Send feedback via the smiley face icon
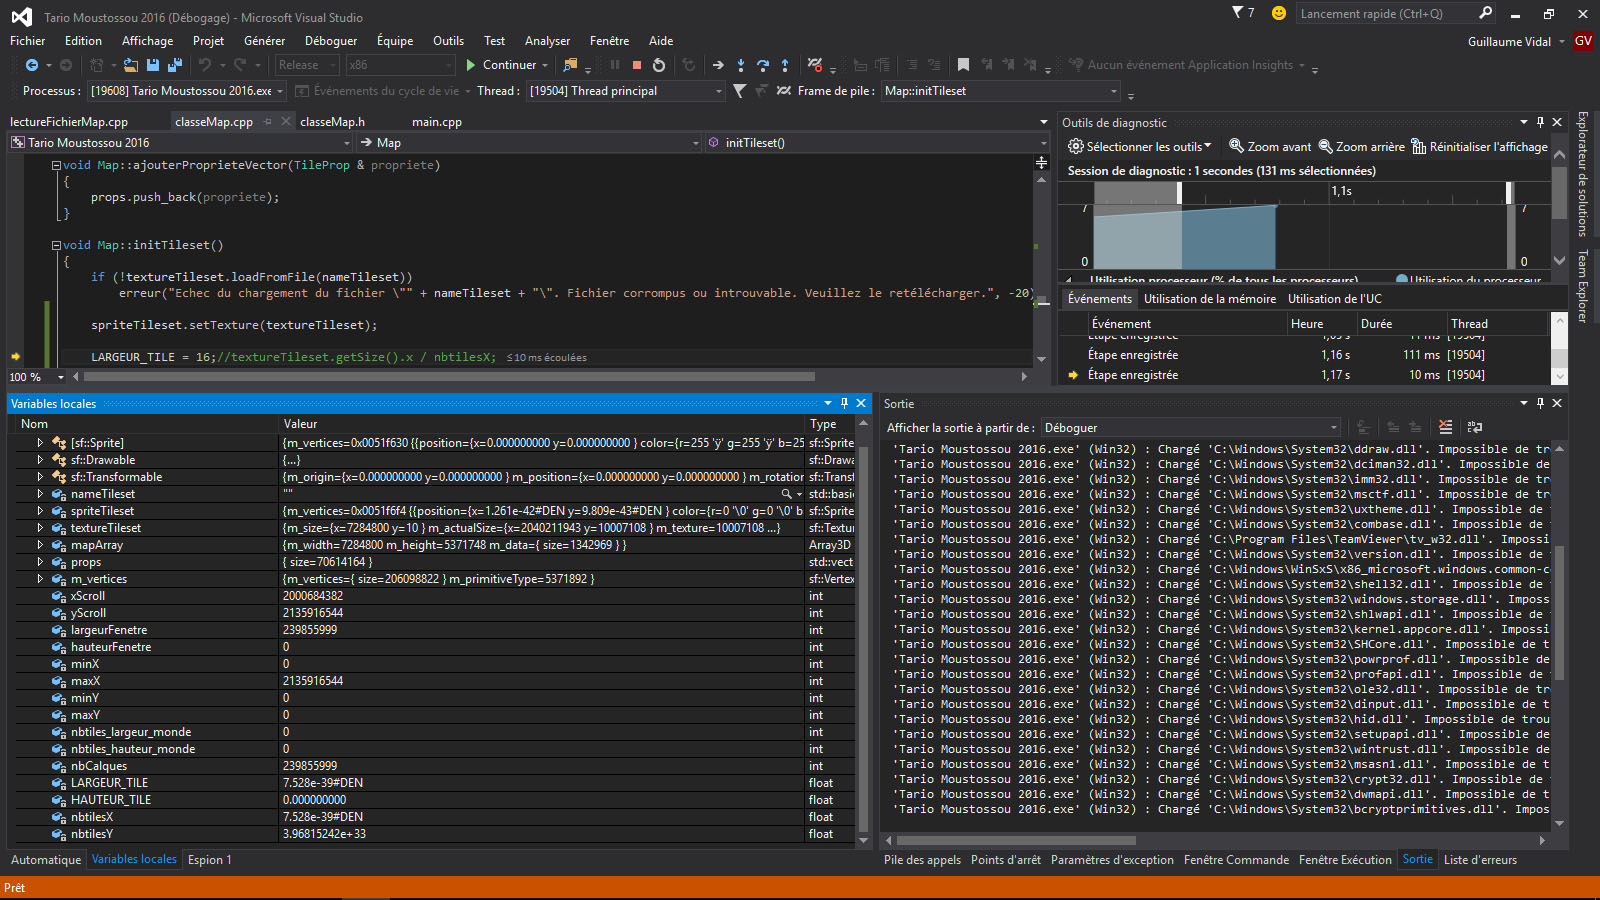The height and width of the screenshot is (900, 1600). 1278,13
